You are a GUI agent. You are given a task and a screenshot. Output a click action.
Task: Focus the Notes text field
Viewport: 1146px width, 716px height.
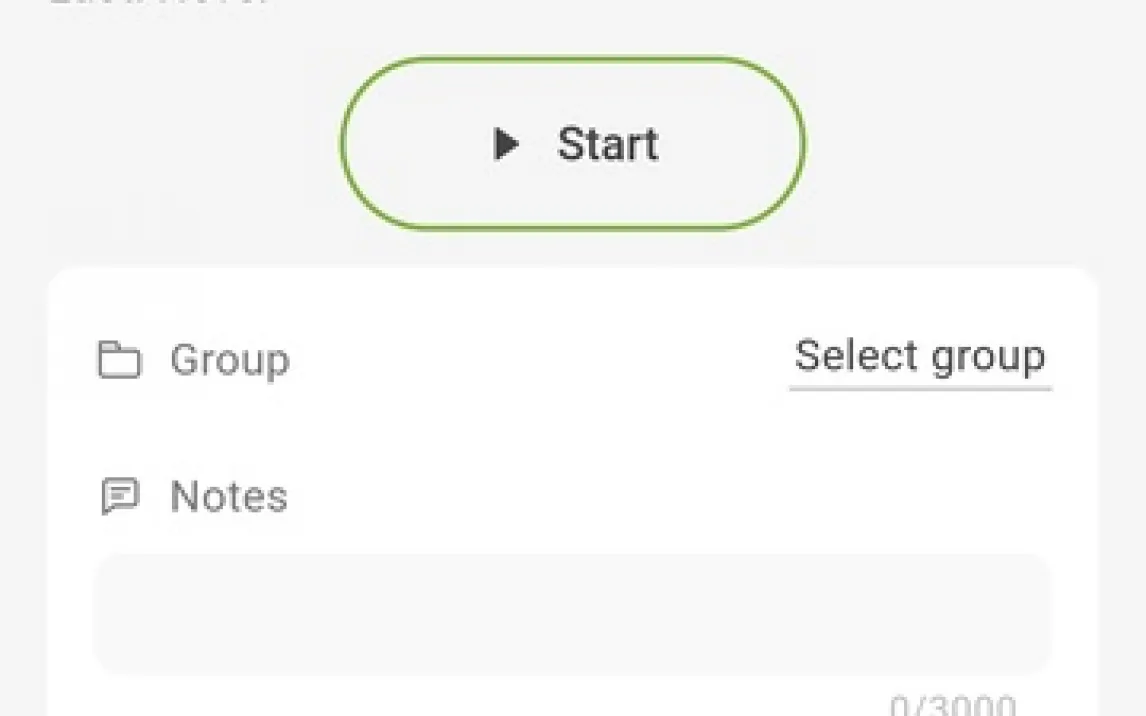[x=573, y=614]
